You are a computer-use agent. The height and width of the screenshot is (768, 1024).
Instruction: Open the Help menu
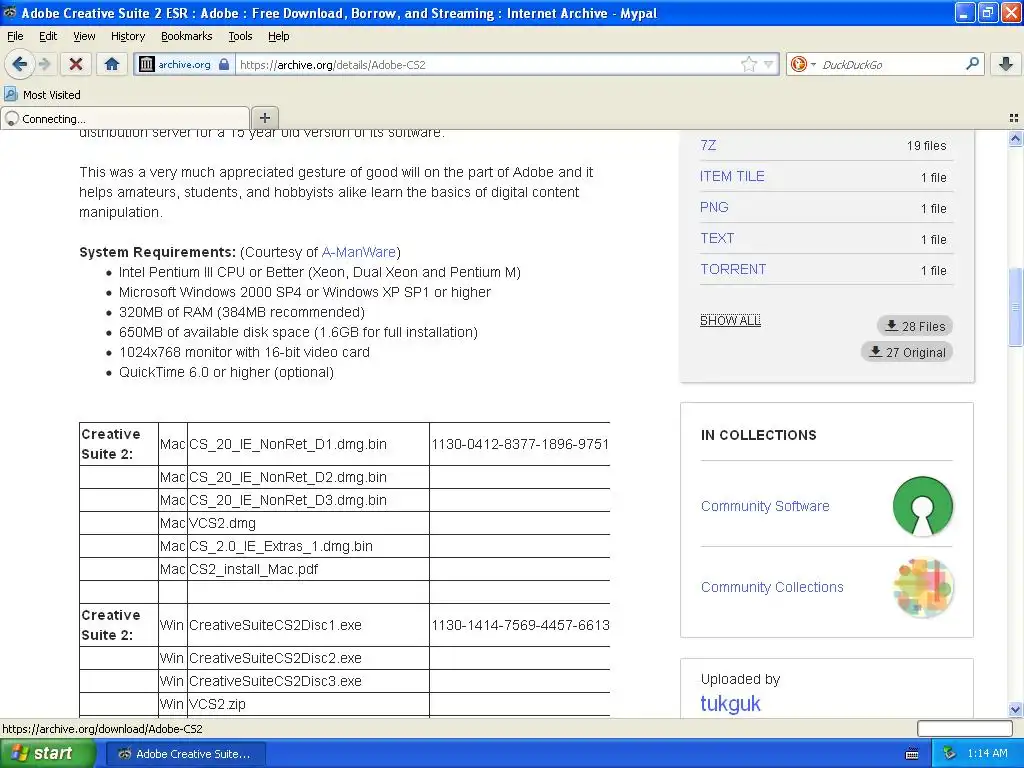278,37
